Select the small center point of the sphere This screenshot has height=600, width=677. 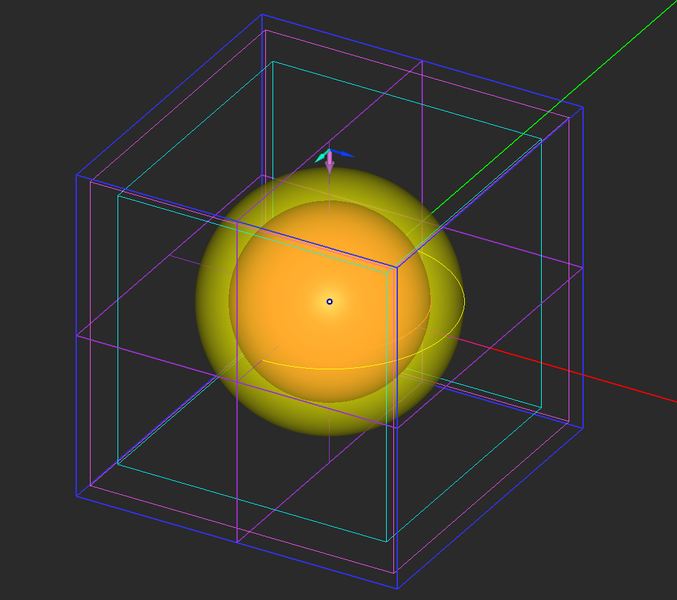[x=329, y=302]
